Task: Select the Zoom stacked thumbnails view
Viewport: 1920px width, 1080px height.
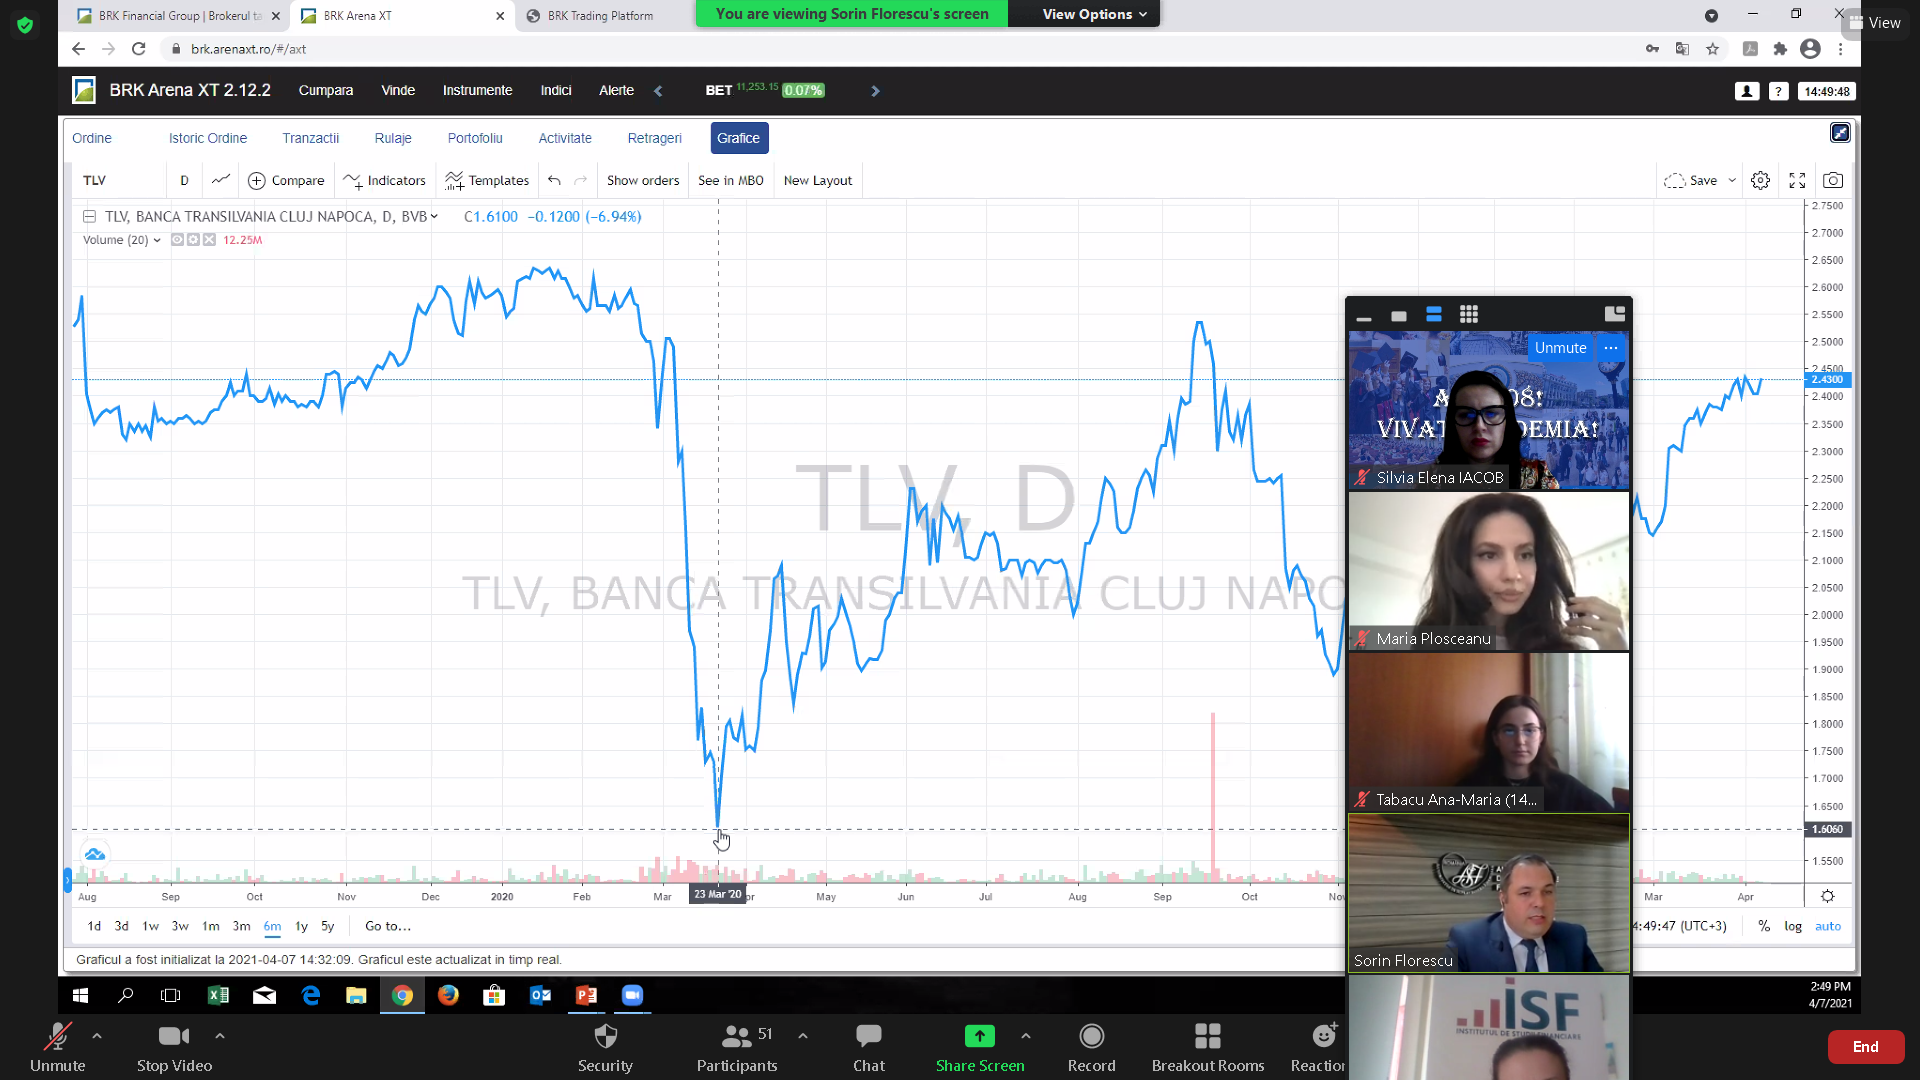Action: pos(1434,315)
